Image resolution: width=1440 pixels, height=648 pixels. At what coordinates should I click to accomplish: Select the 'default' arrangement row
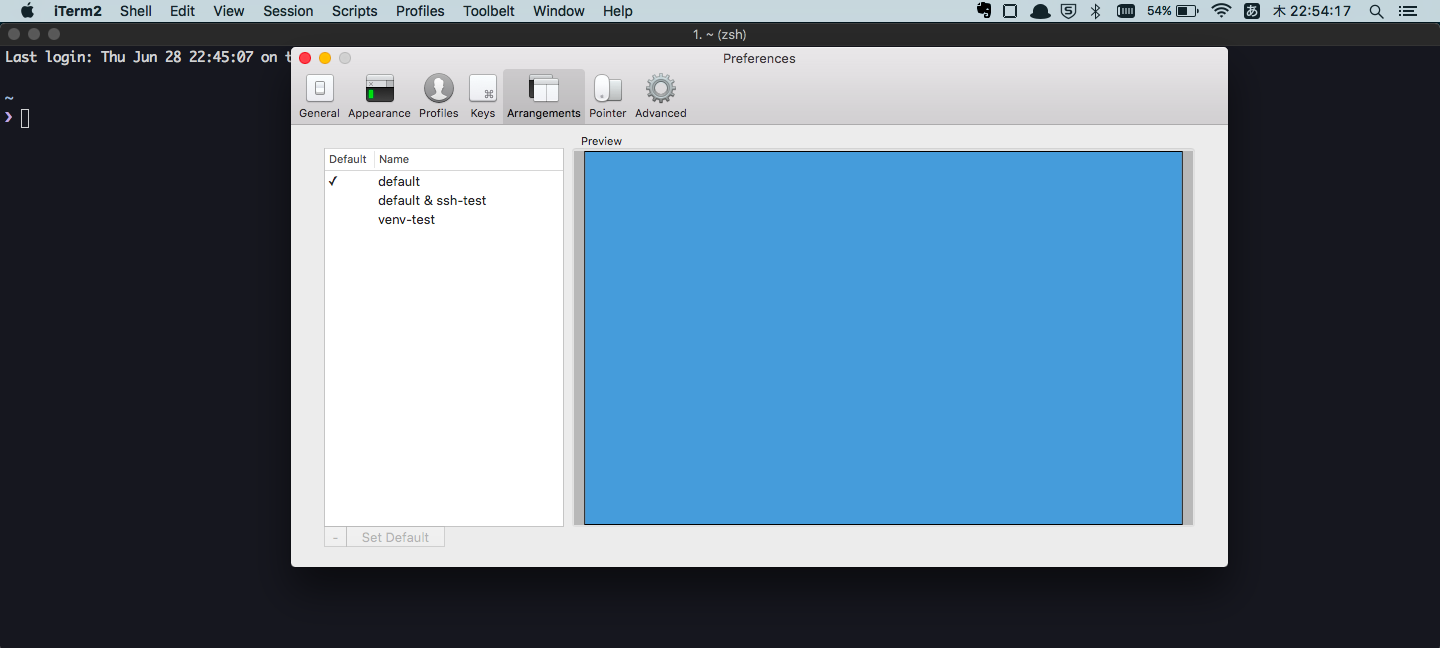point(444,181)
